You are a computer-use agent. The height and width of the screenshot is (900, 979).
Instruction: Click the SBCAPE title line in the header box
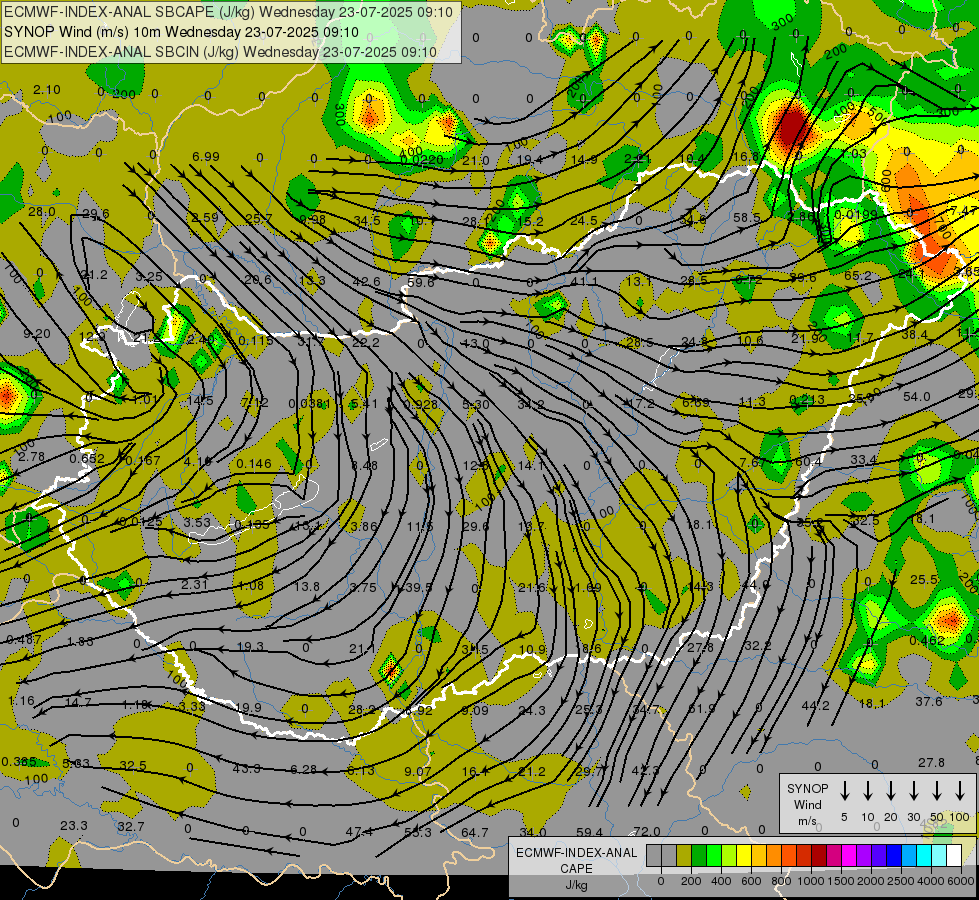click(227, 12)
